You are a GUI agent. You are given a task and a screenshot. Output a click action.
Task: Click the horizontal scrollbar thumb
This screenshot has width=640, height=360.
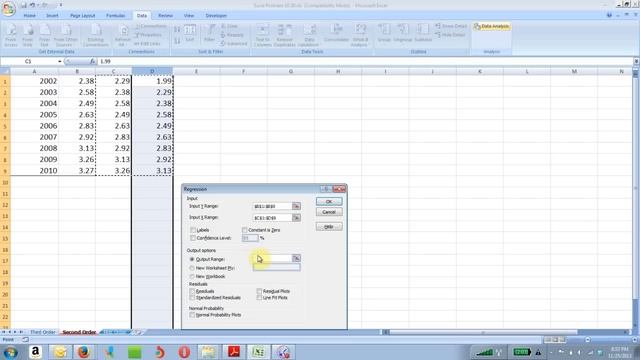click(x=483, y=332)
